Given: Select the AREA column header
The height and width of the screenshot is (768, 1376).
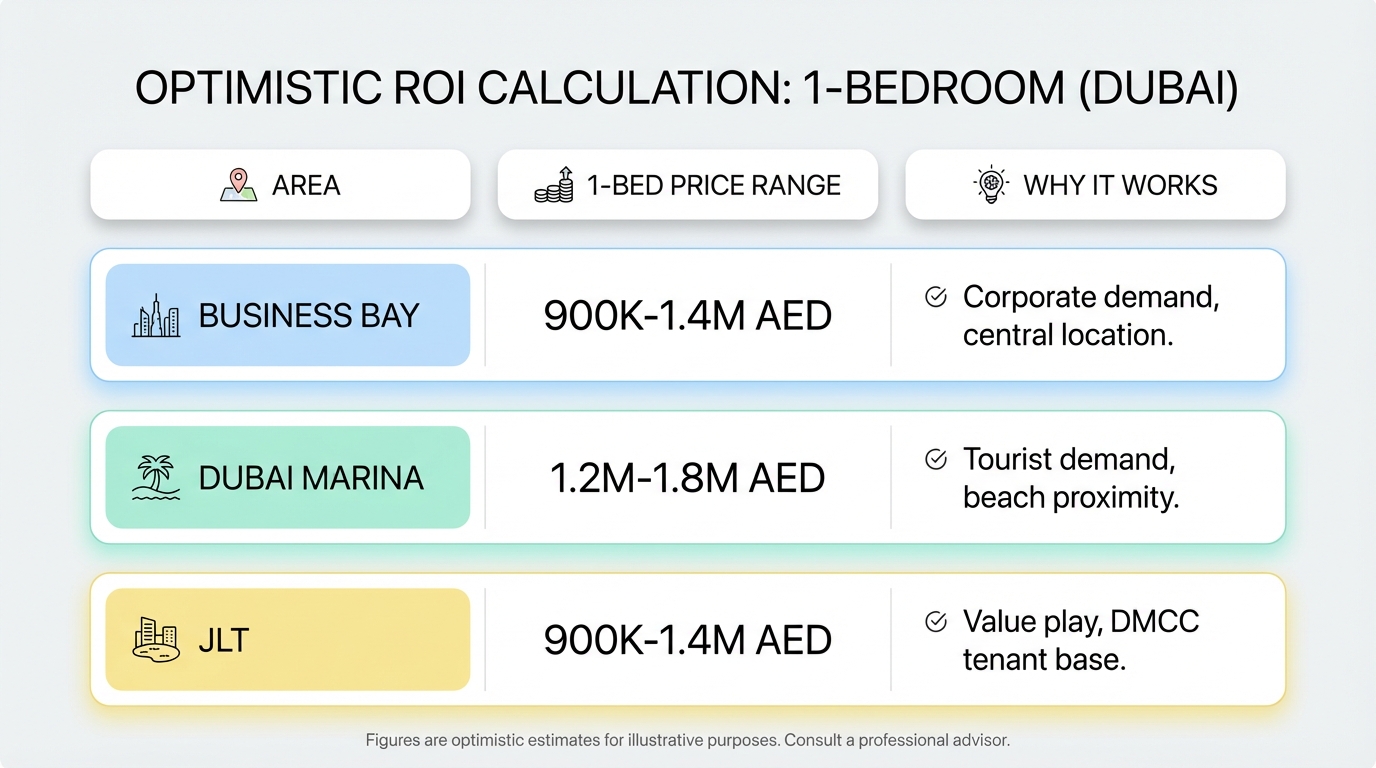Looking at the screenshot, I should pos(280,185).
